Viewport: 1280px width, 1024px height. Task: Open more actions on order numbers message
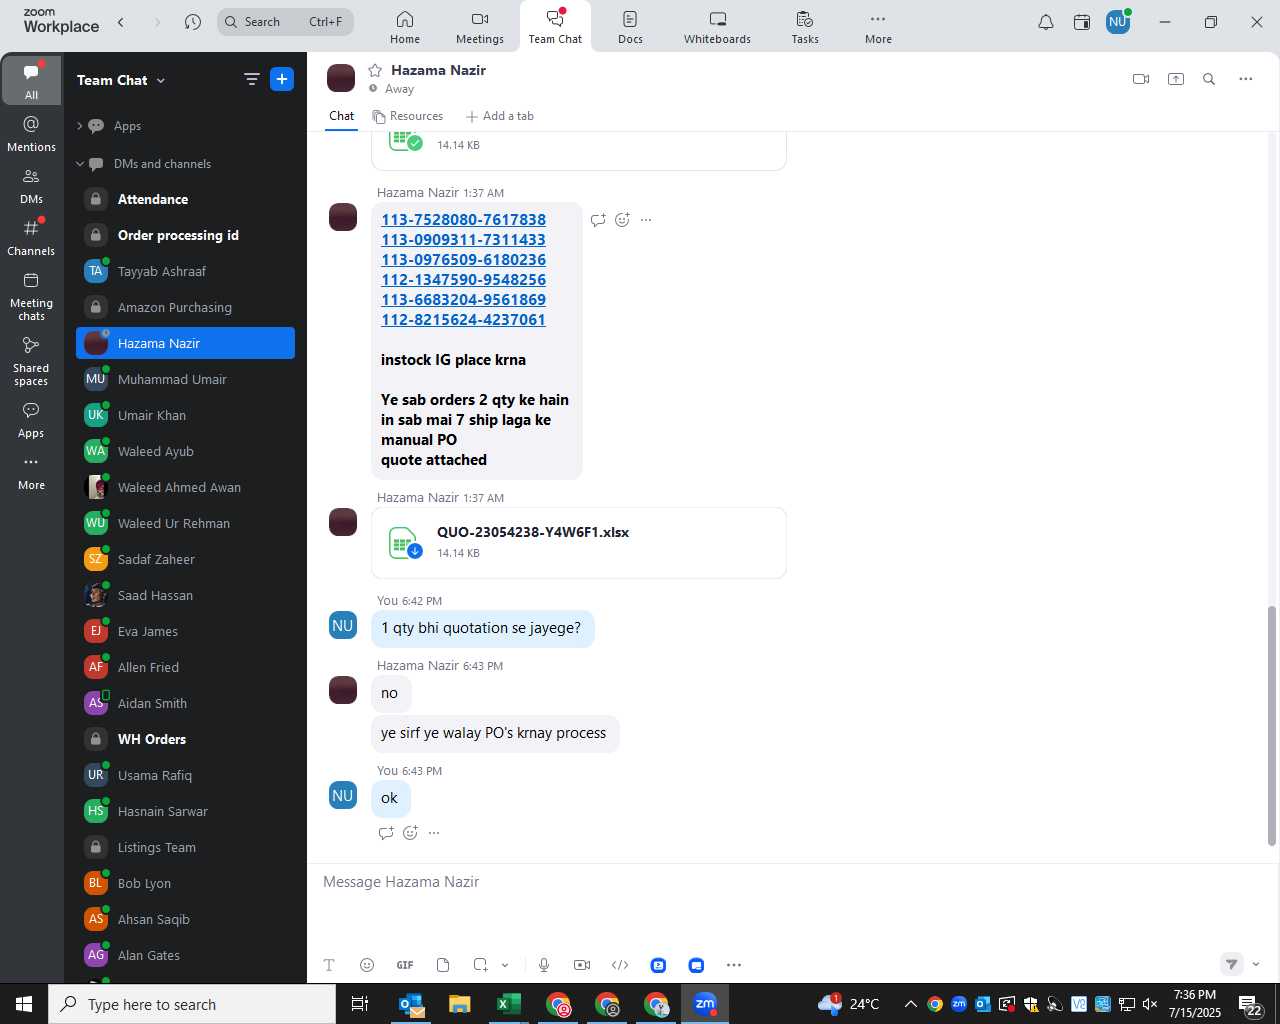(x=646, y=220)
